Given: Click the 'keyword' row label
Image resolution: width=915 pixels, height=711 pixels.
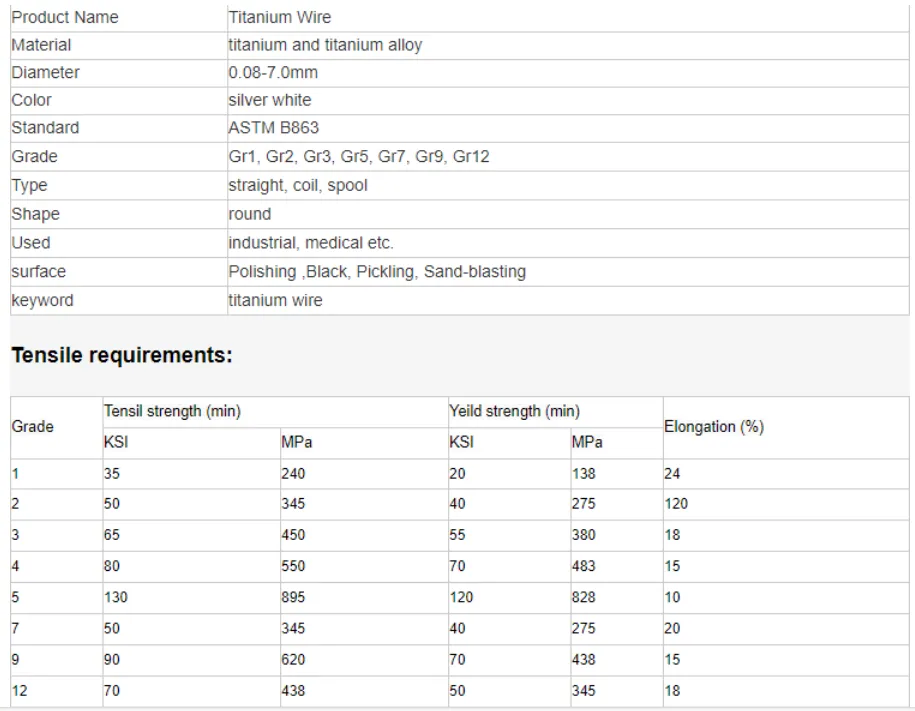Looking at the screenshot, I should [x=42, y=300].
